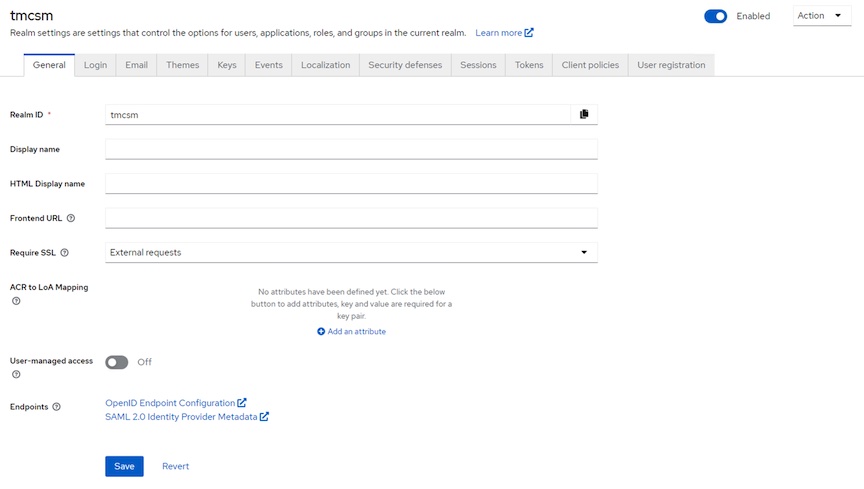Click the plus icon to add an attribute
The width and height of the screenshot is (864, 489).
click(x=321, y=332)
